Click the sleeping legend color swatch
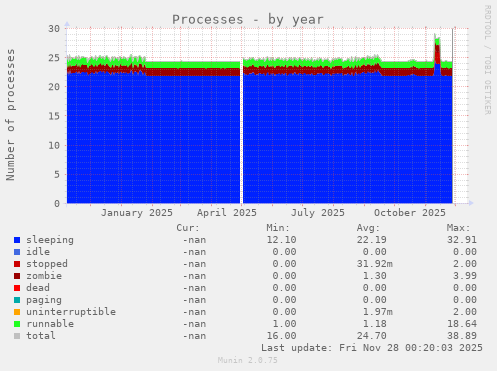This screenshot has height=371, width=497. [x=17, y=240]
